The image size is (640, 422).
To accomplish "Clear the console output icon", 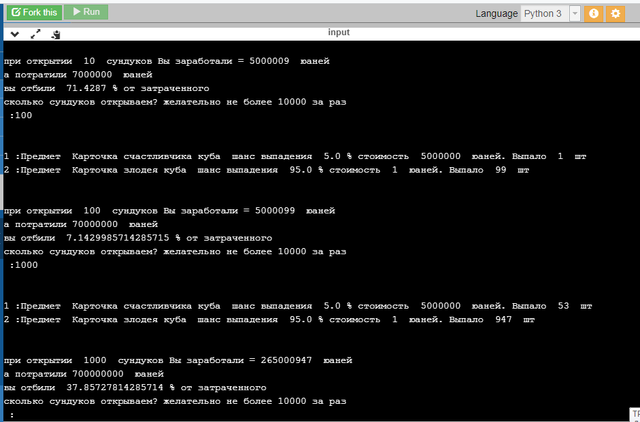I will [56, 33].
